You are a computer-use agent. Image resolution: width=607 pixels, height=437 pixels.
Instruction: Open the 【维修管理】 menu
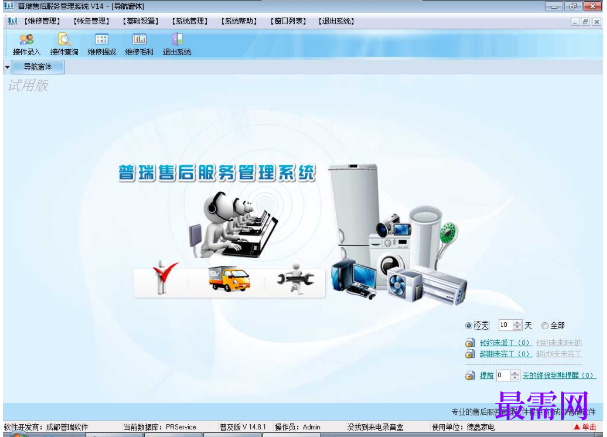(42, 21)
